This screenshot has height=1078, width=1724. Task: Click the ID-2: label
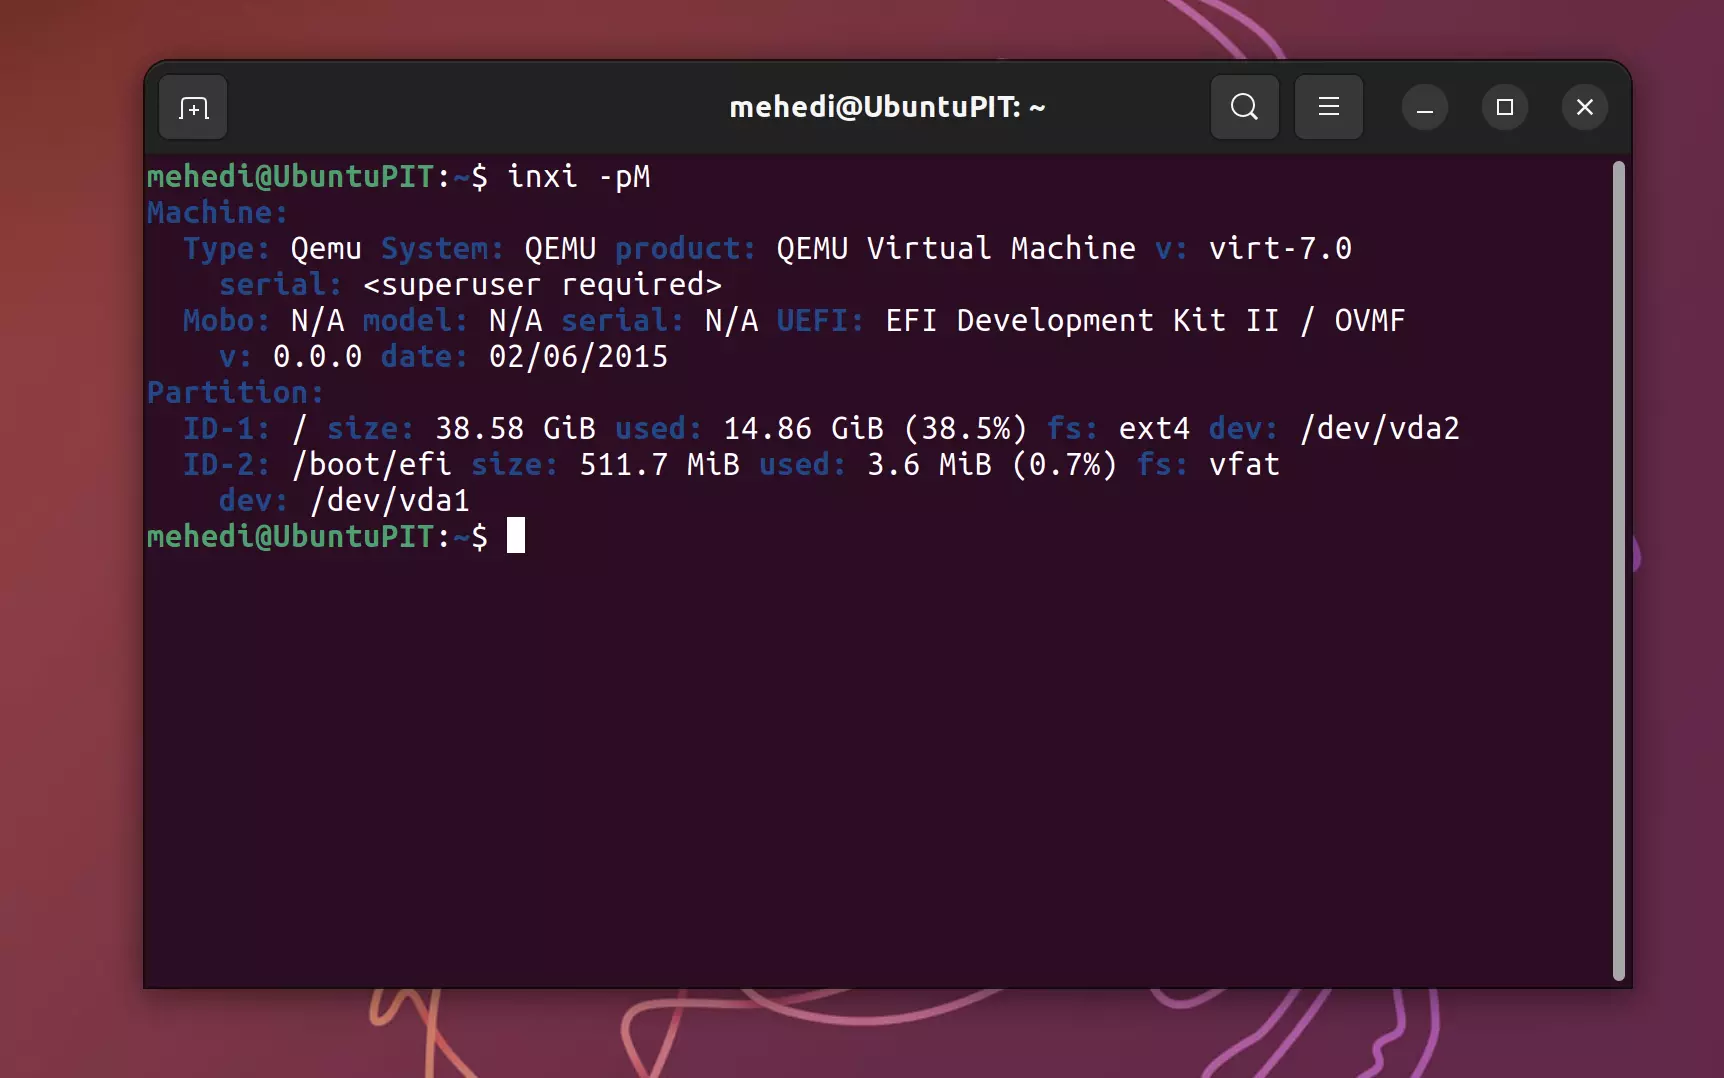coord(226,465)
